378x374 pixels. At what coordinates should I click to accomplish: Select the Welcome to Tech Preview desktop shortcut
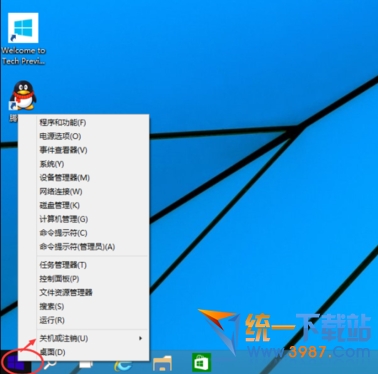23,39
